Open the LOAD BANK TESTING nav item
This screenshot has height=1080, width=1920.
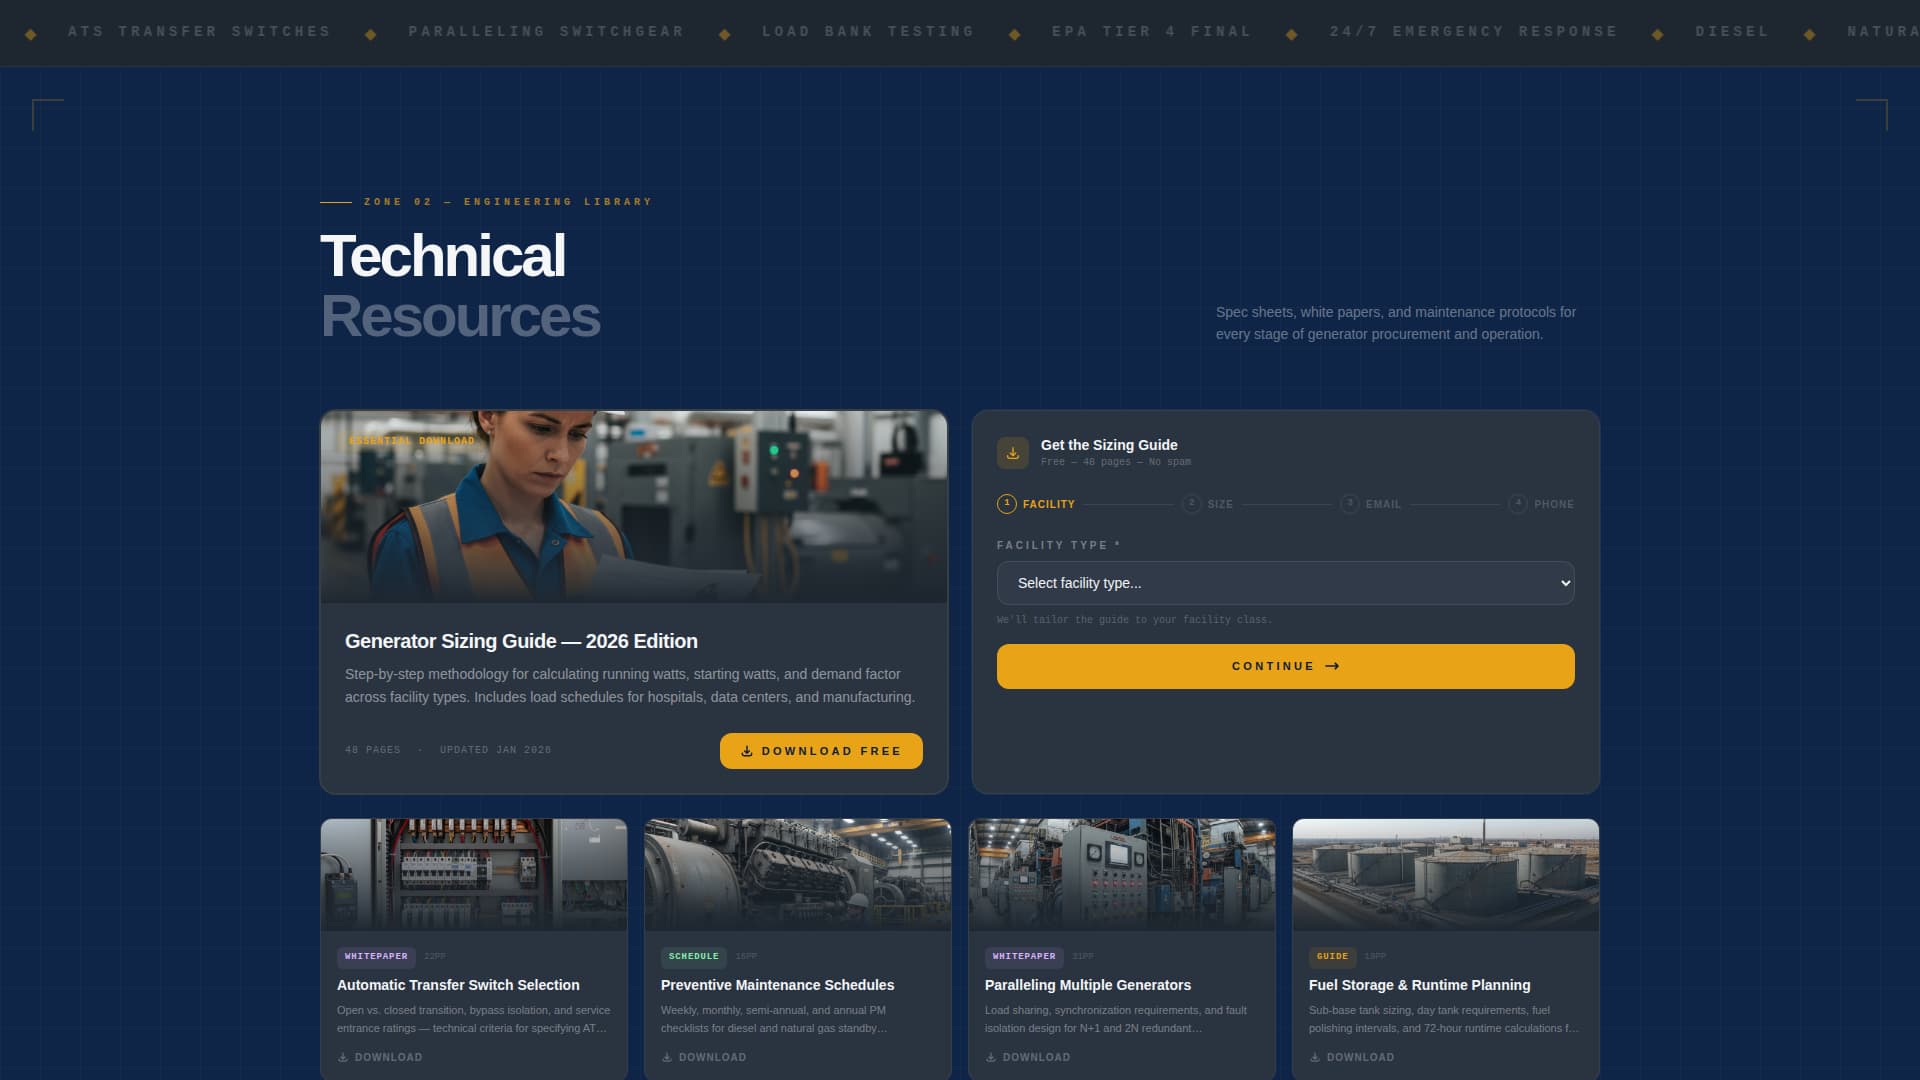[x=867, y=31]
